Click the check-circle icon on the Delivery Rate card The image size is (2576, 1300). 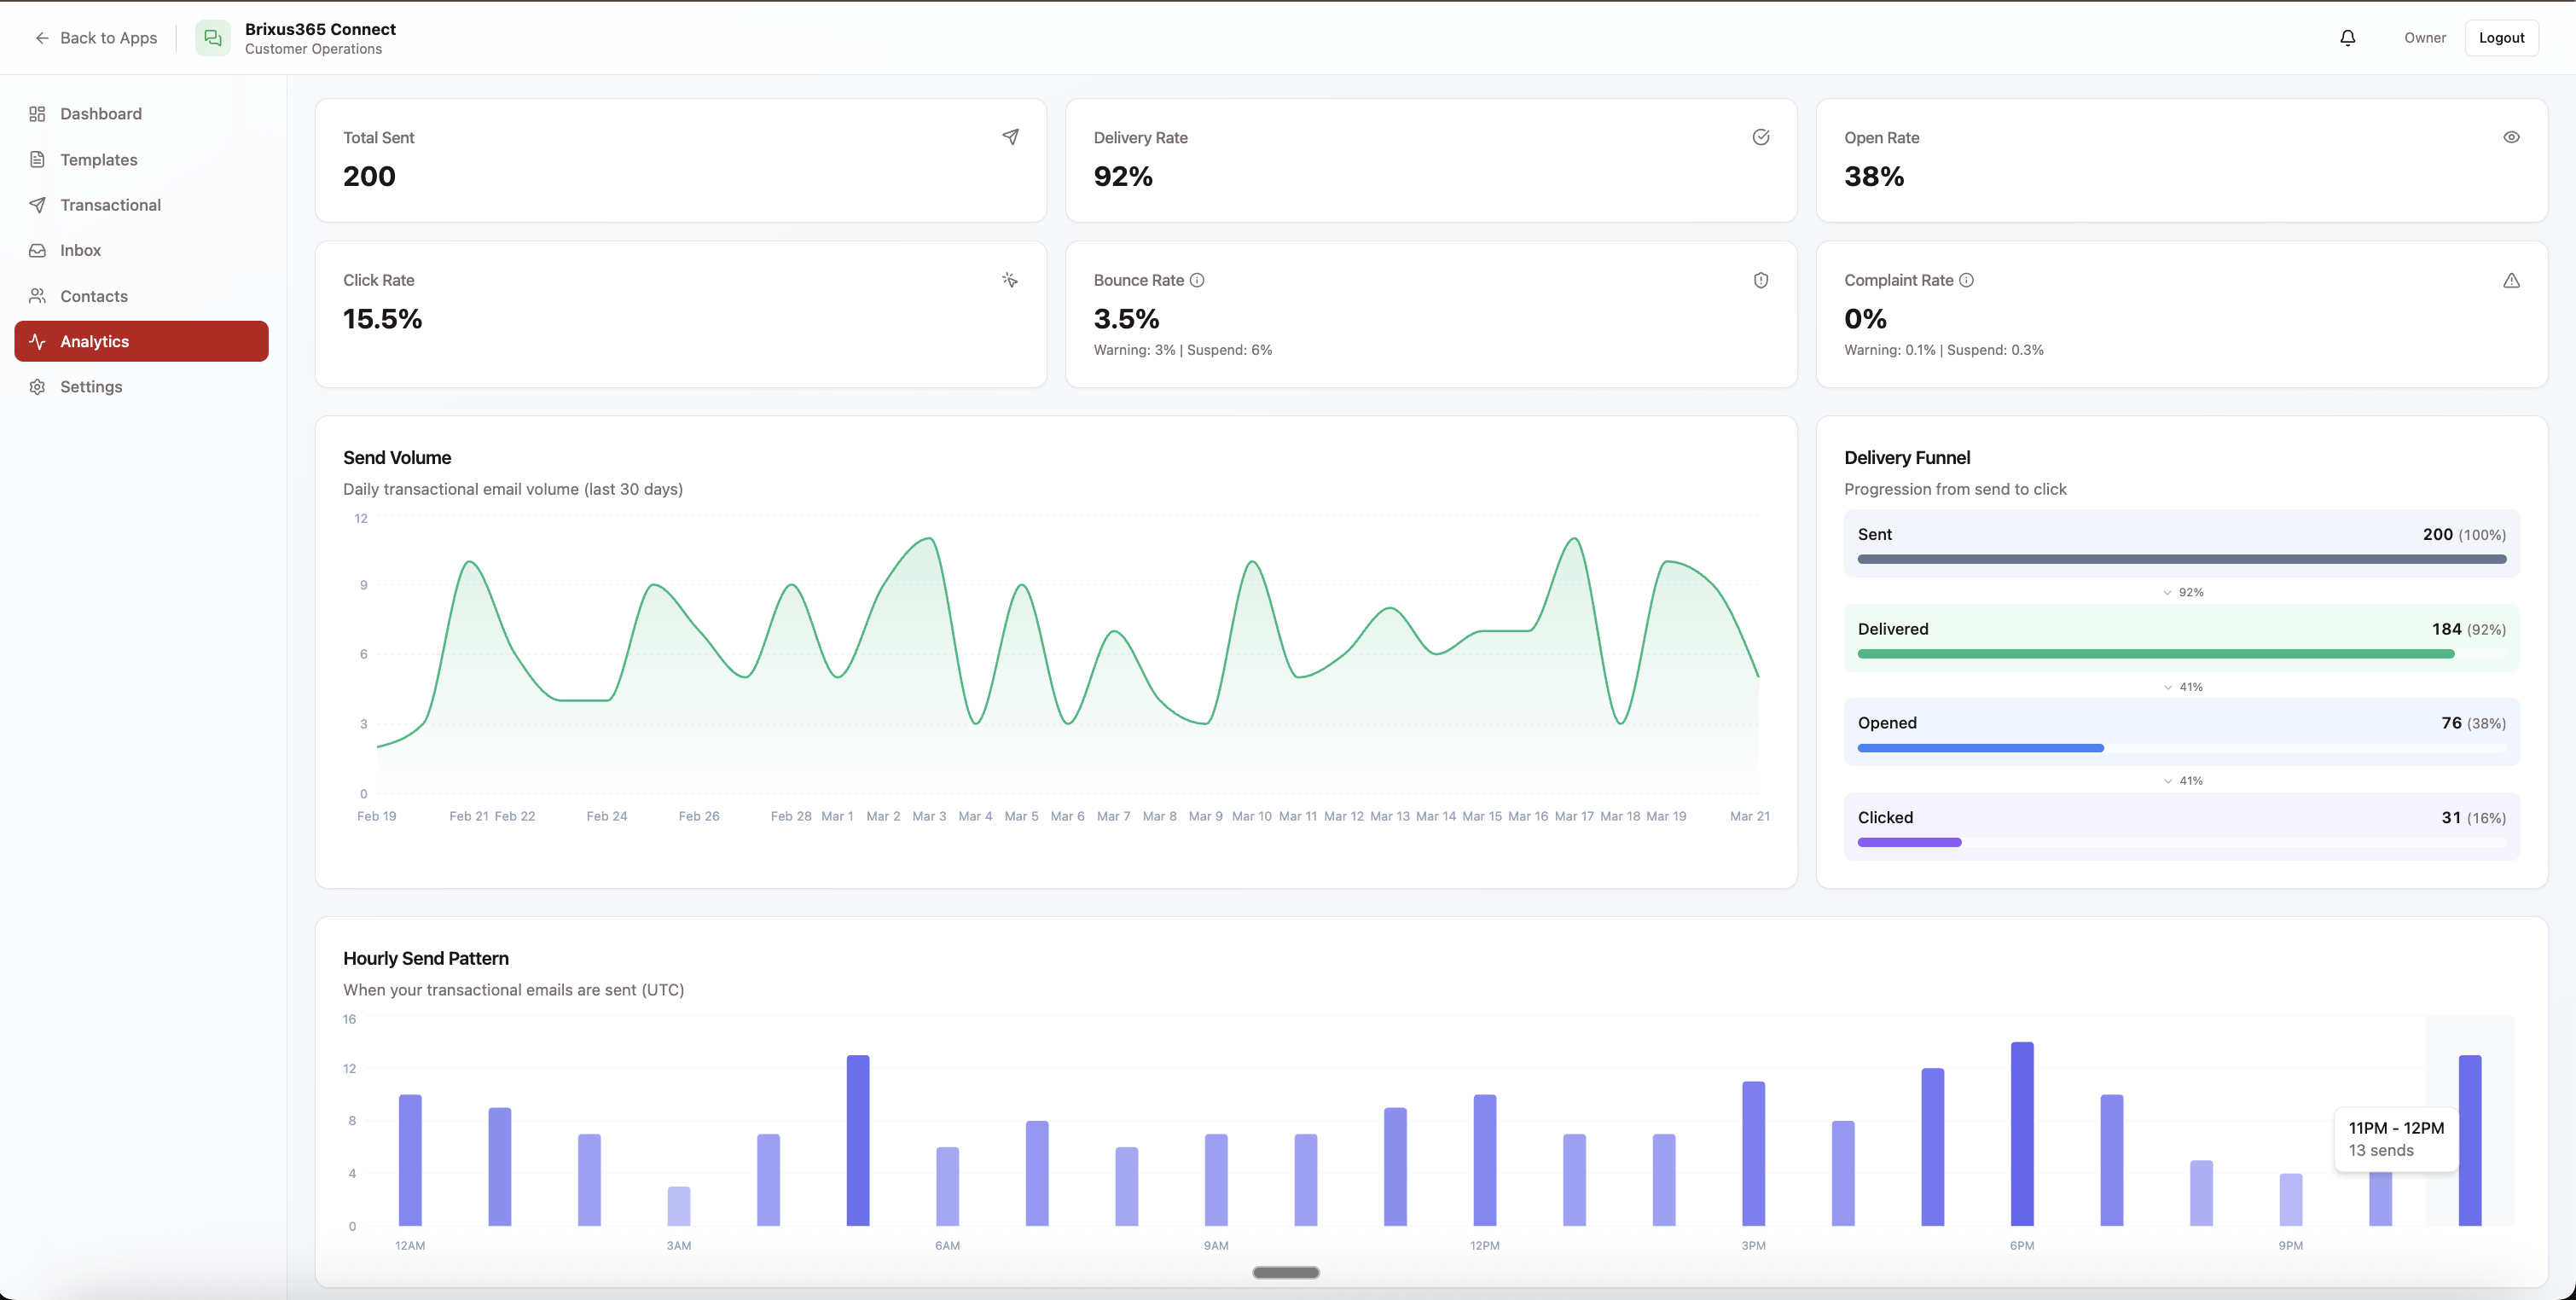click(1761, 137)
